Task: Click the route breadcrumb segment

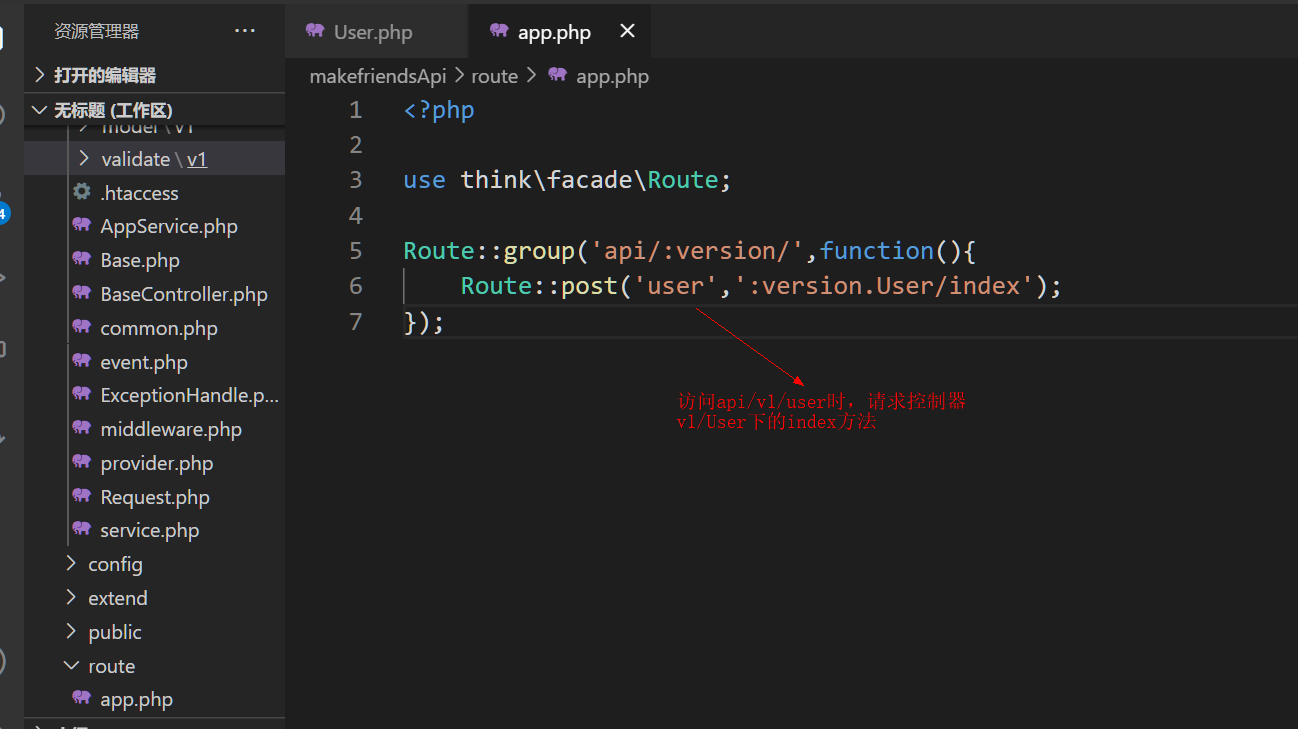Action: [494, 76]
